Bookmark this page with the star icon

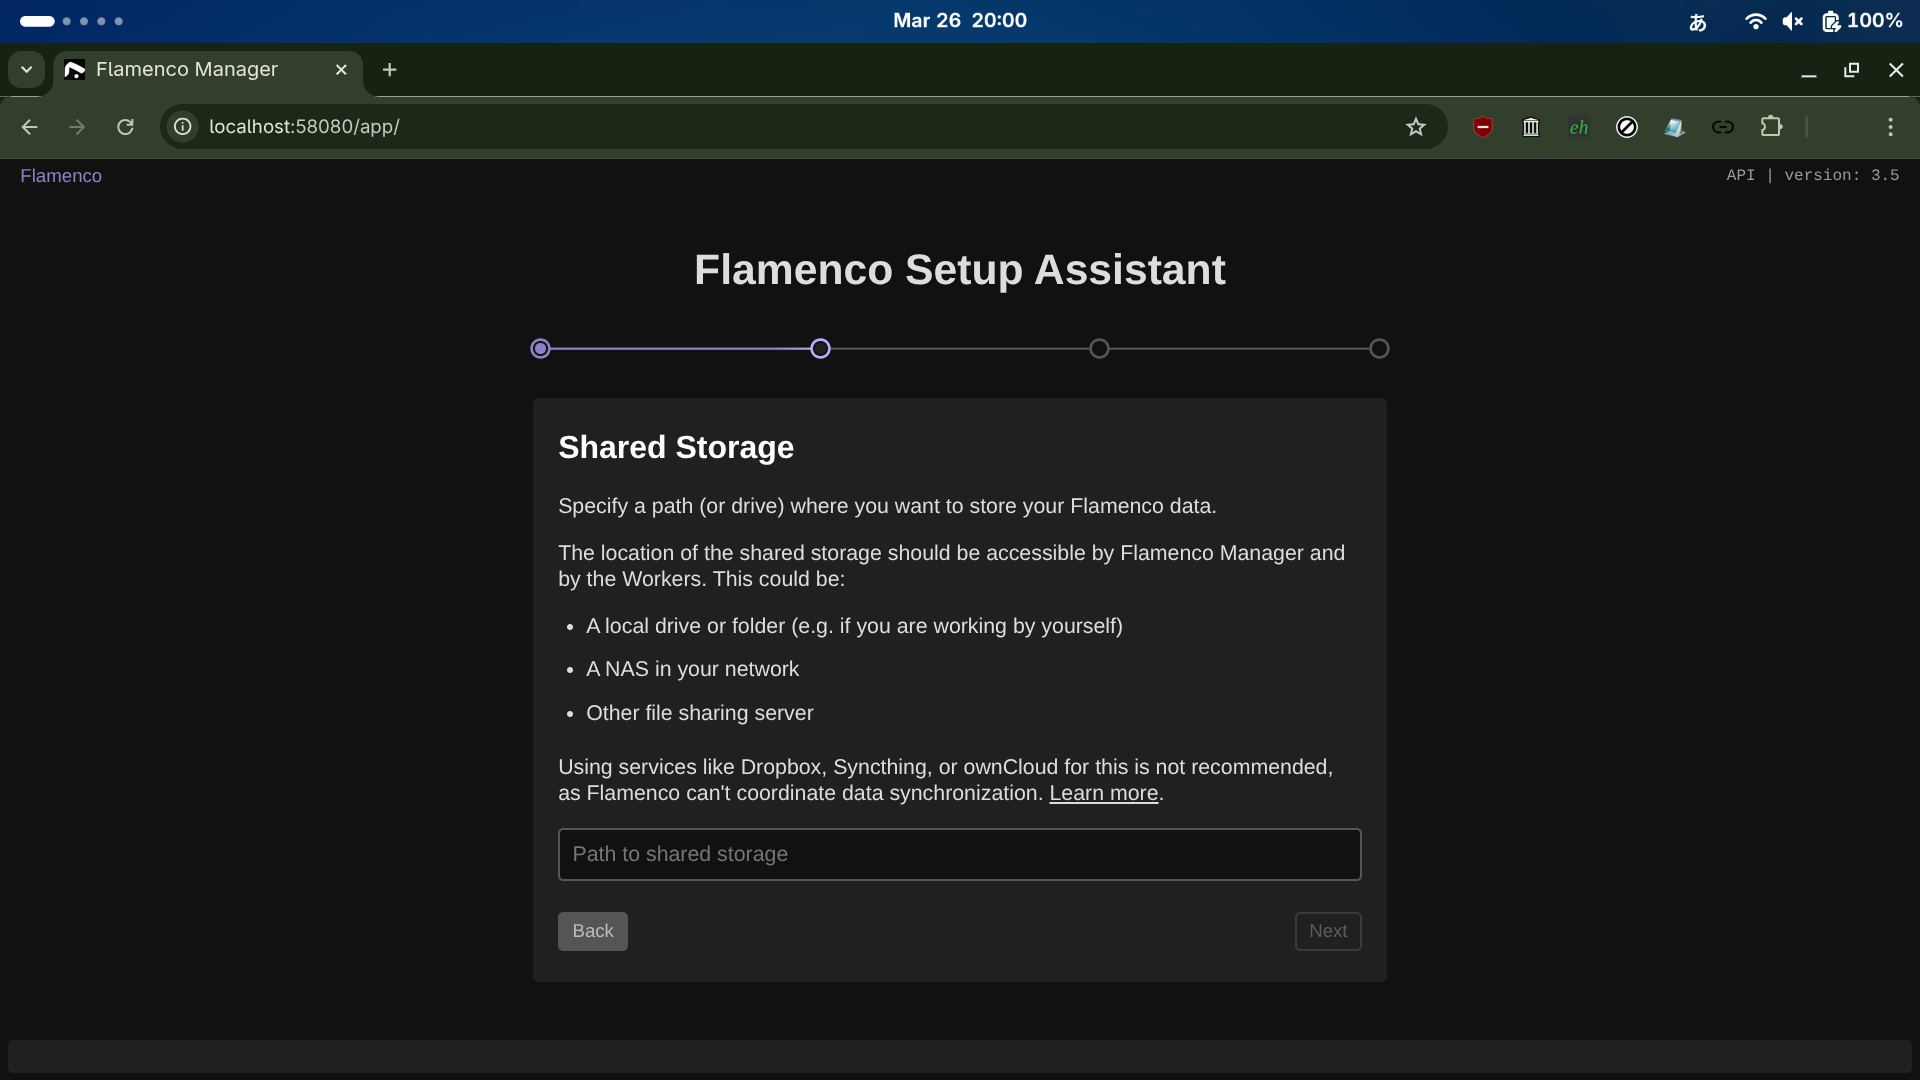(1415, 127)
